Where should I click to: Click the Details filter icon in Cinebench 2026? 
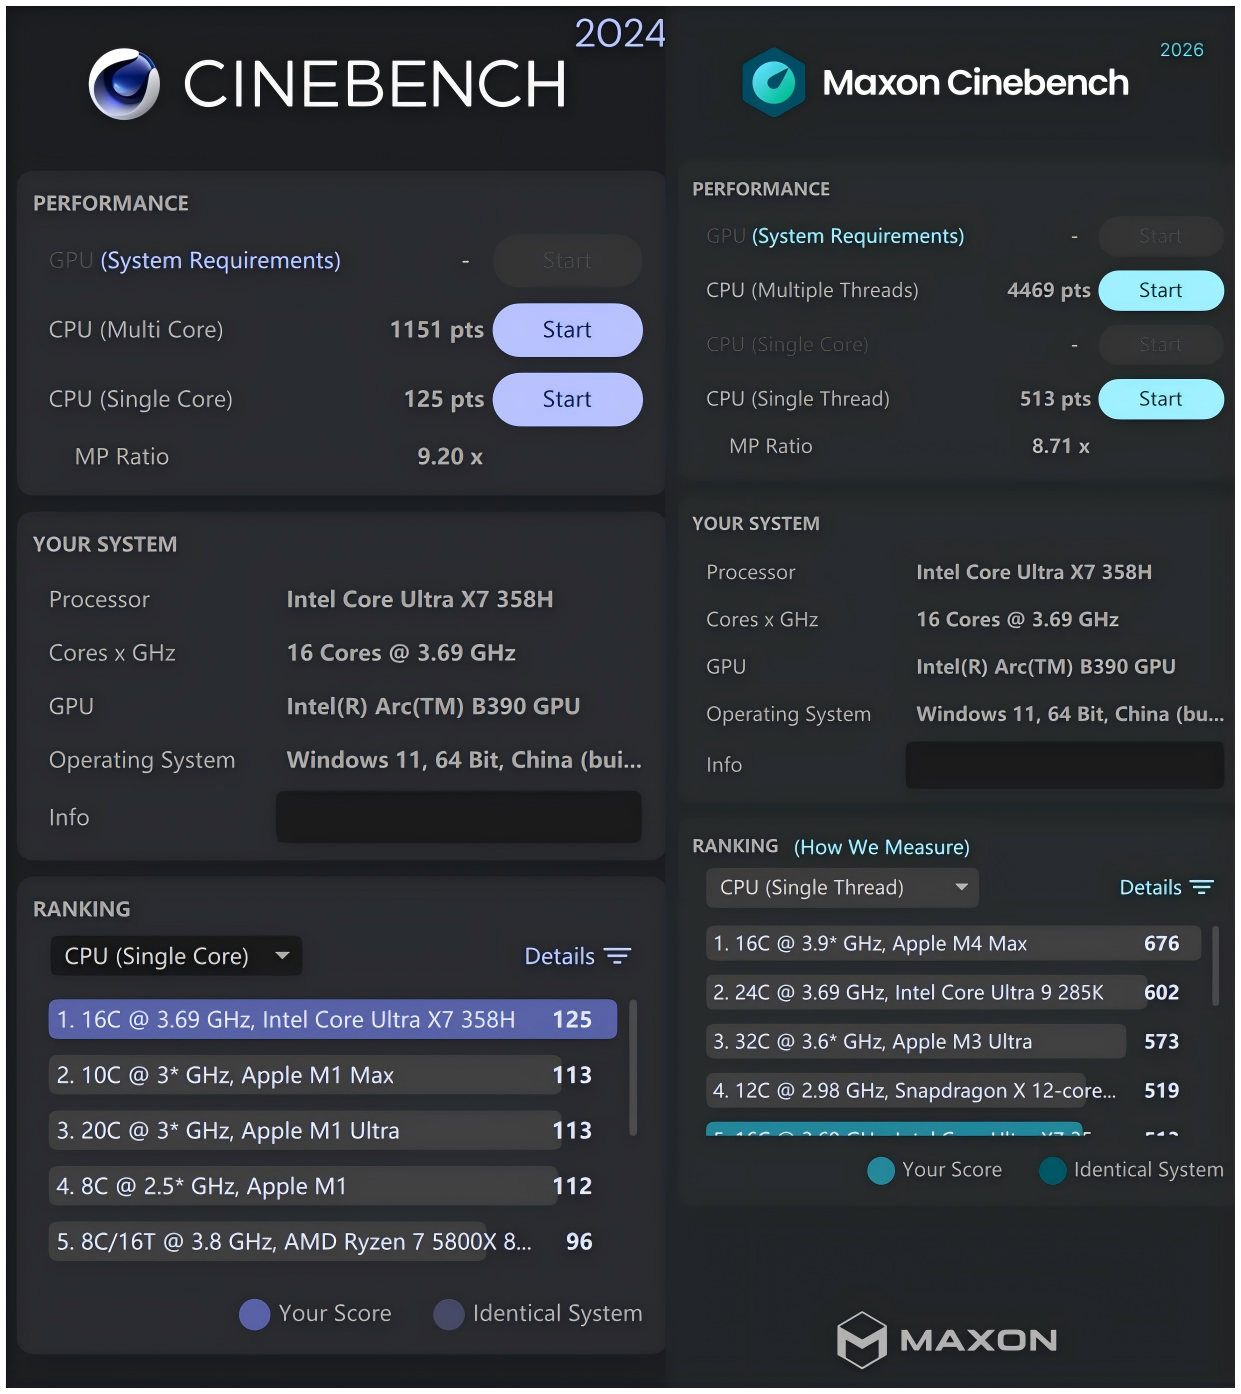(x=1202, y=887)
